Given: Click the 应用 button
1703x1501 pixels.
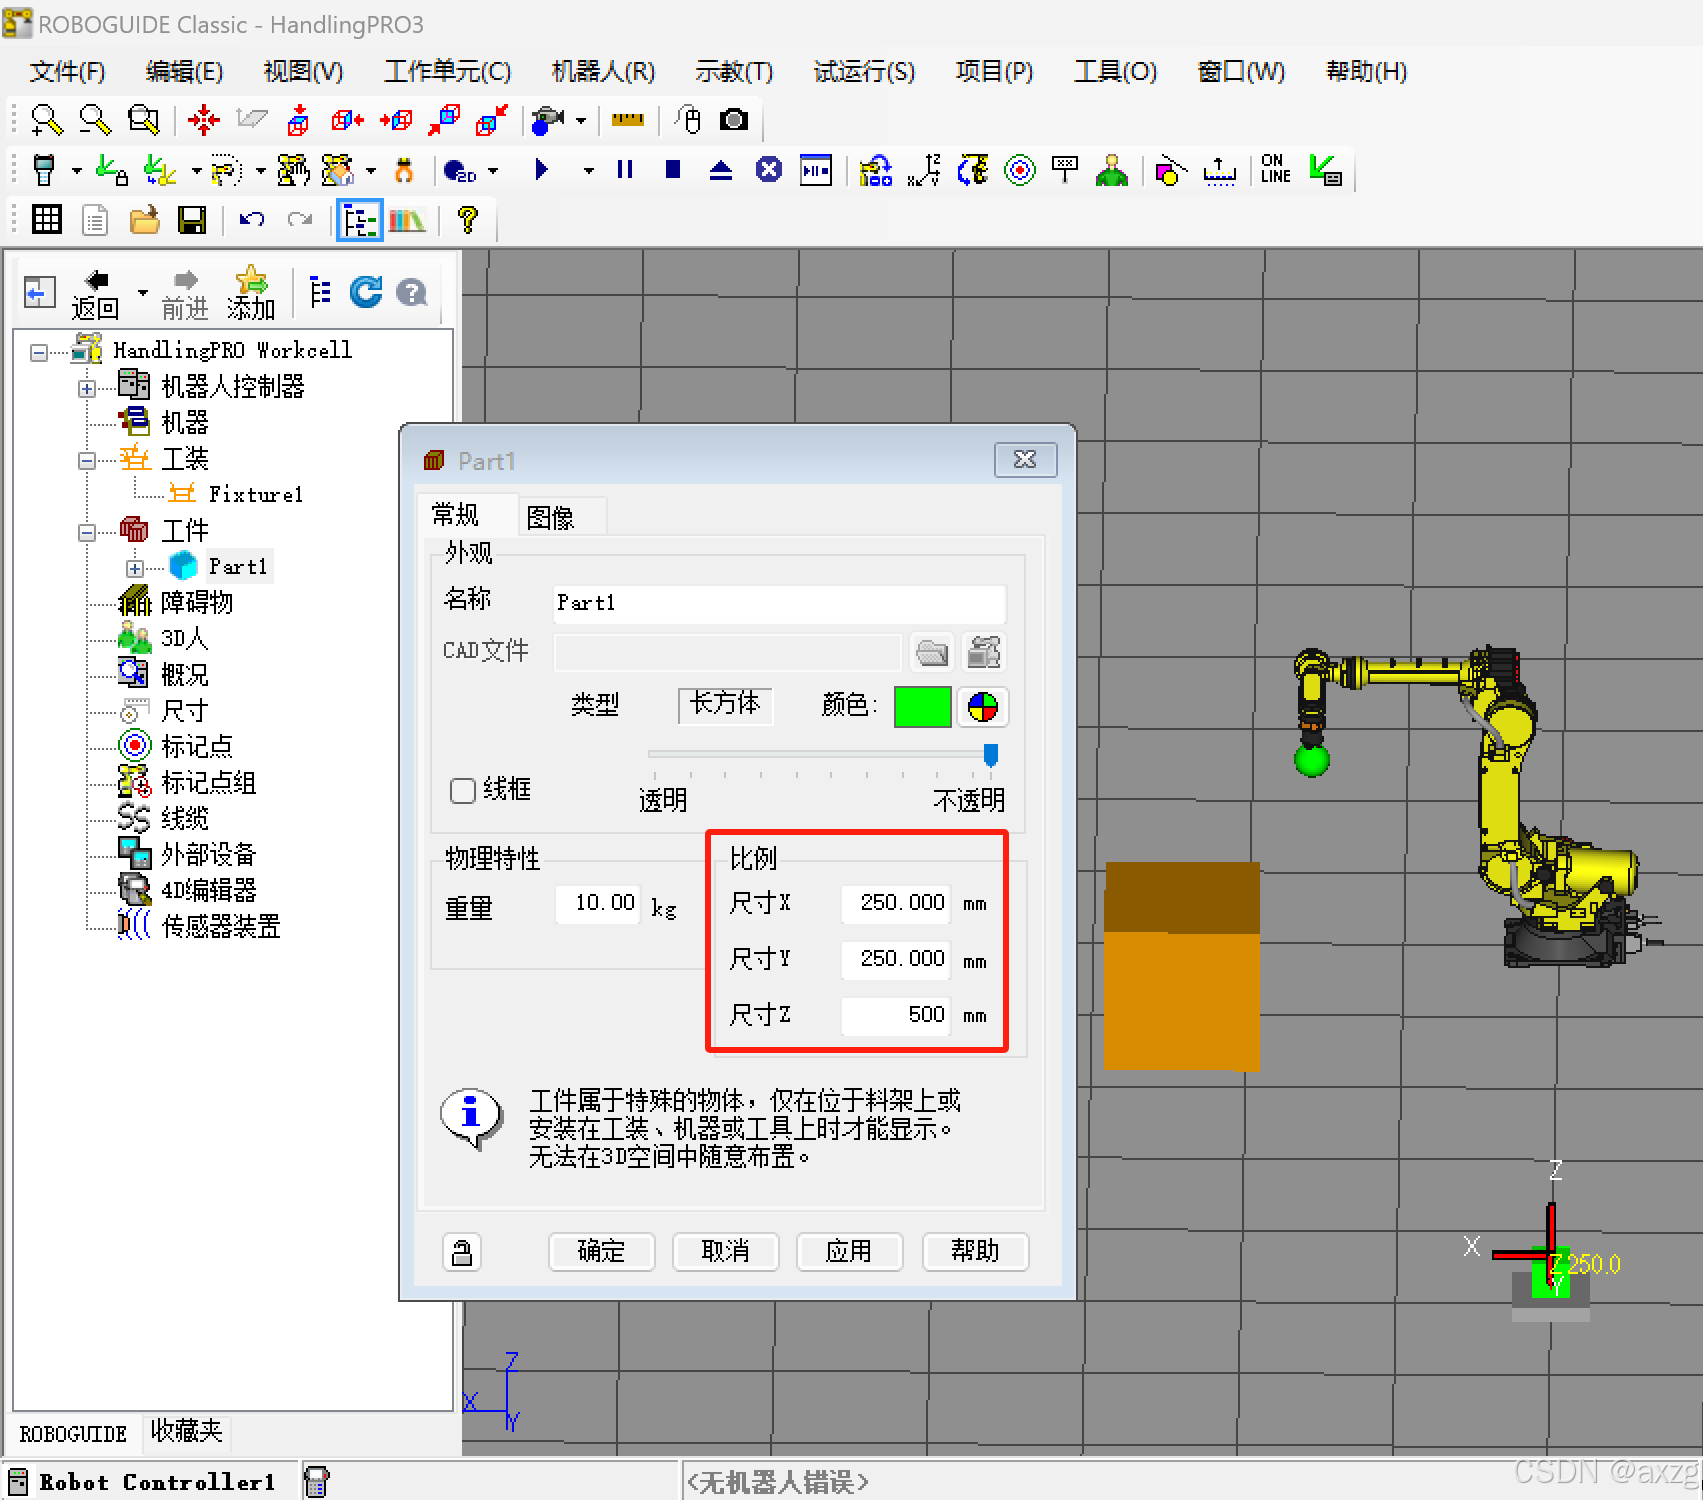Looking at the screenshot, I should (849, 1251).
